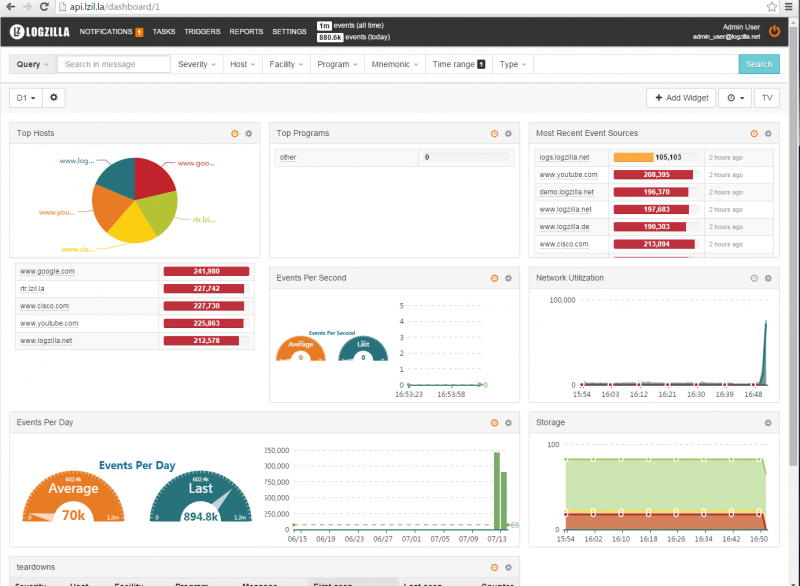Open Events Per Second widget settings gear
Viewport: 800px width, 586px height.
[508, 278]
